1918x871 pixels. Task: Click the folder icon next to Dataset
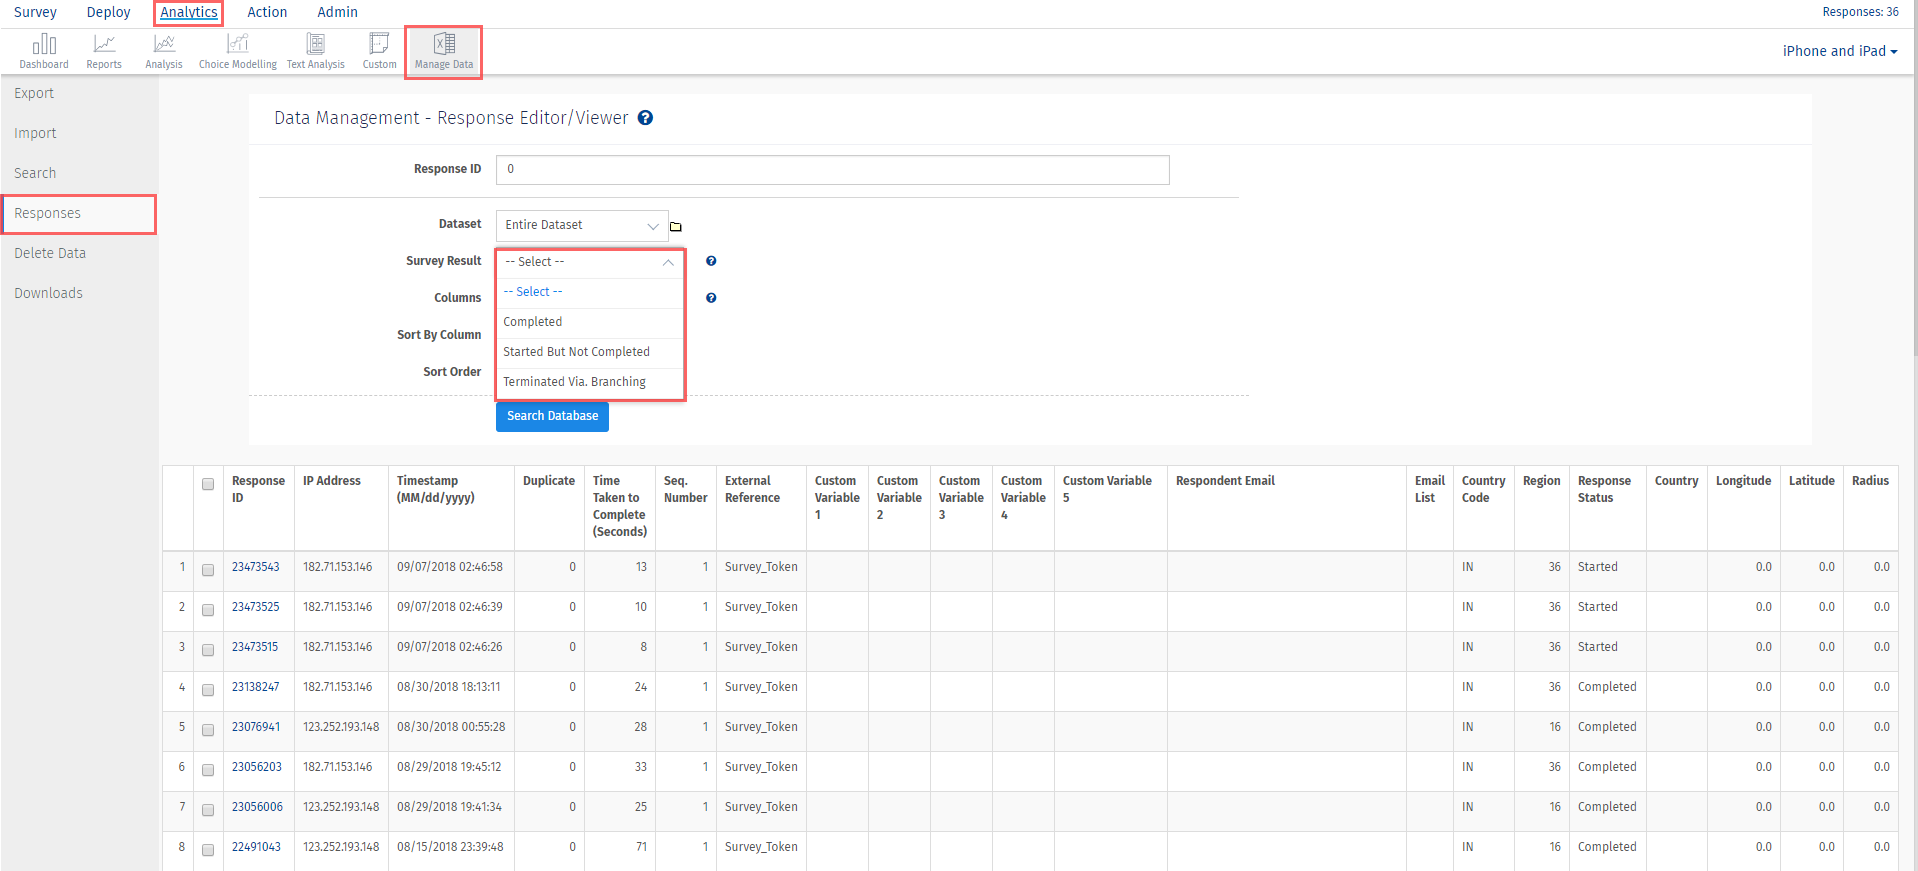(x=676, y=227)
